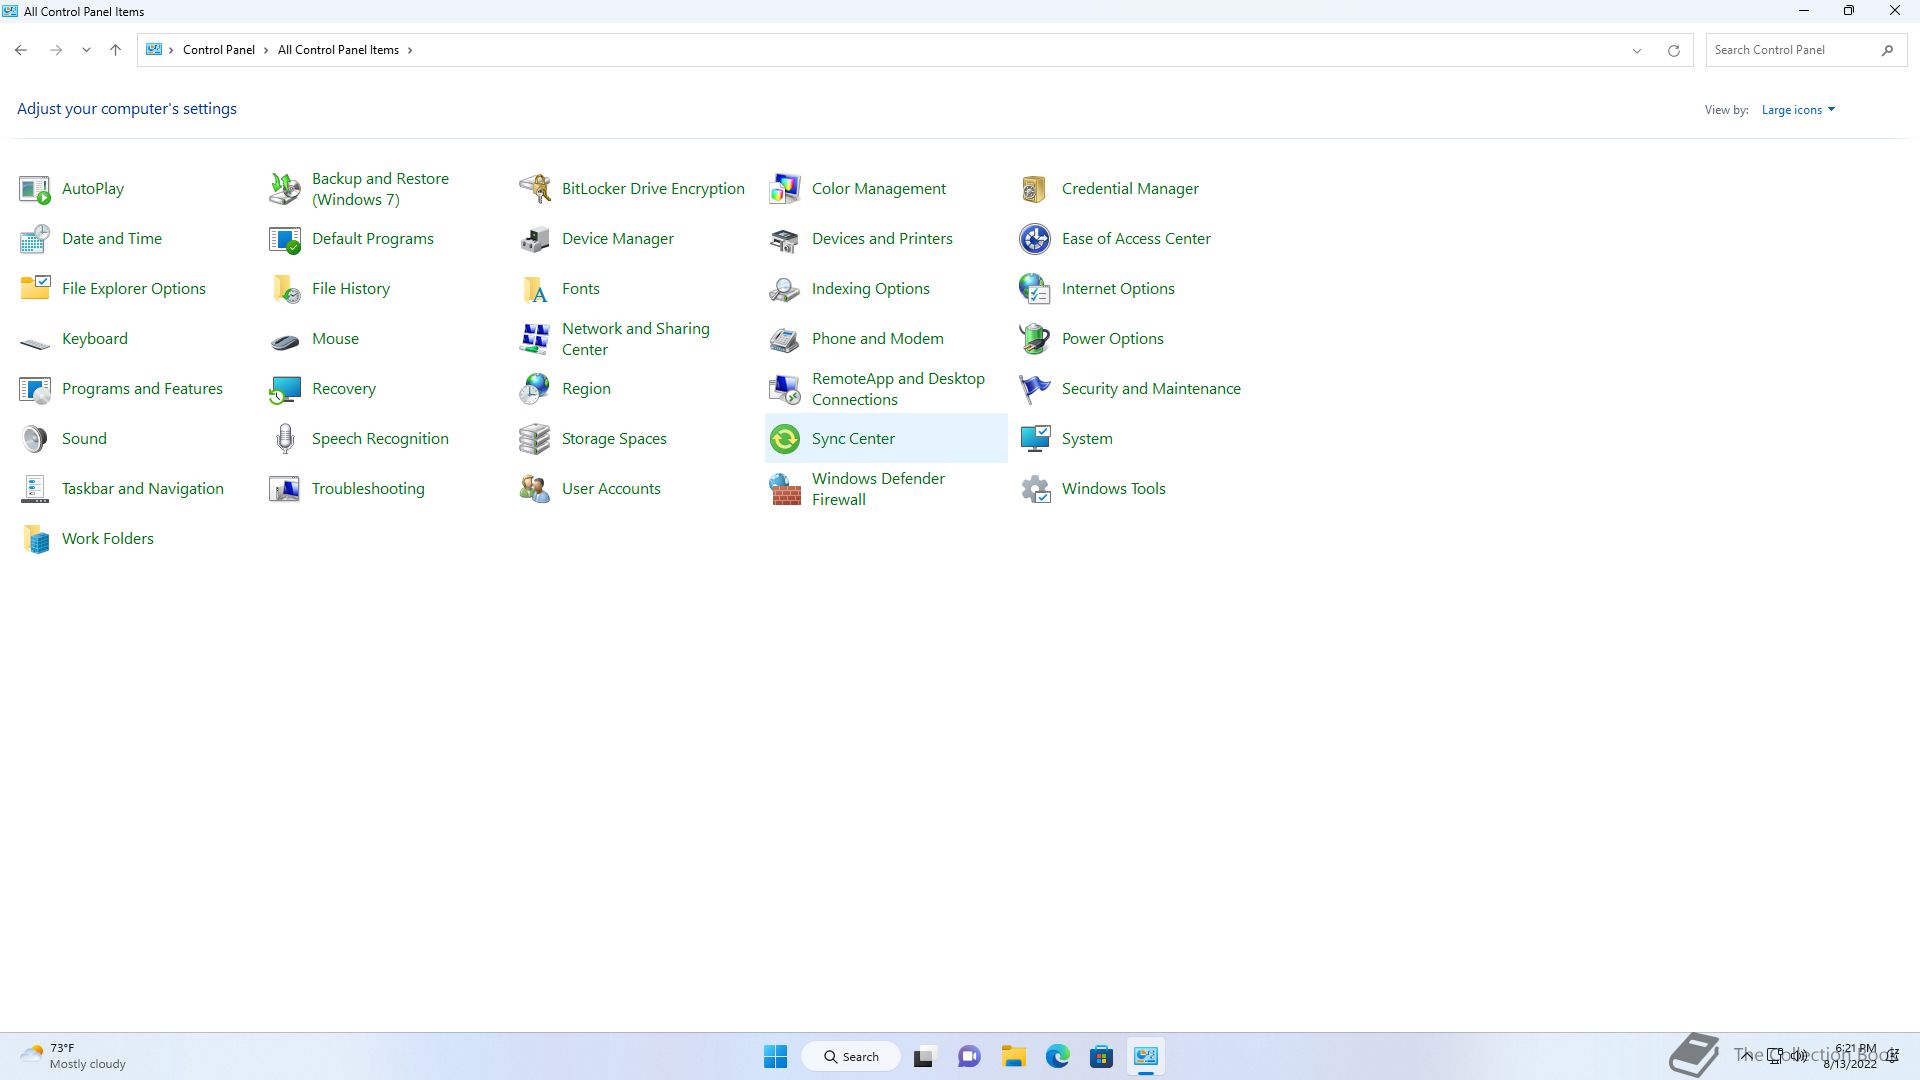Open the Ease of Access Center icon
1920x1080 pixels.
point(1035,239)
